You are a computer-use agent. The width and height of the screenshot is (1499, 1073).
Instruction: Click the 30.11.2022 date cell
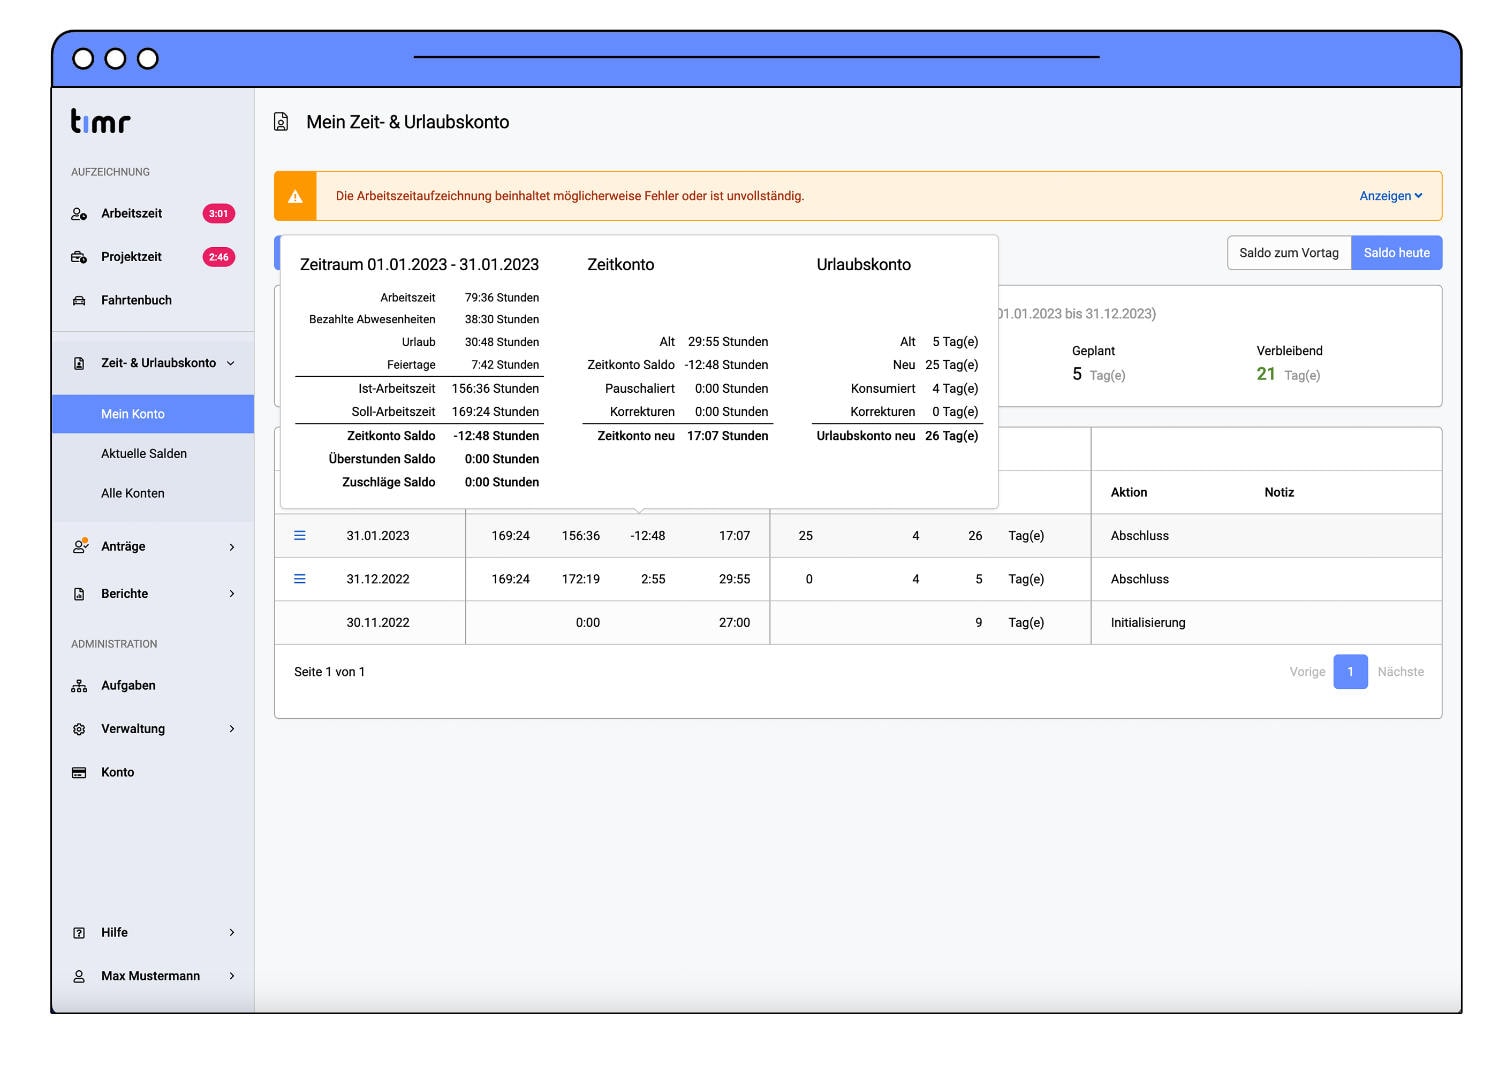378,622
